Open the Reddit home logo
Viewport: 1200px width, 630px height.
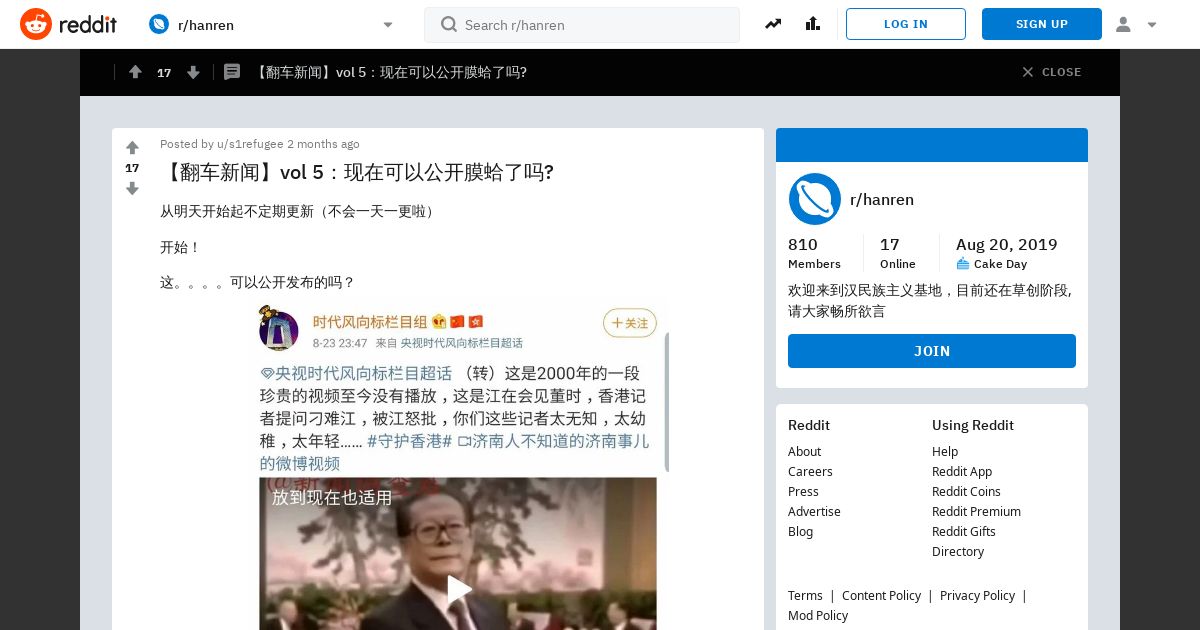click(68, 24)
